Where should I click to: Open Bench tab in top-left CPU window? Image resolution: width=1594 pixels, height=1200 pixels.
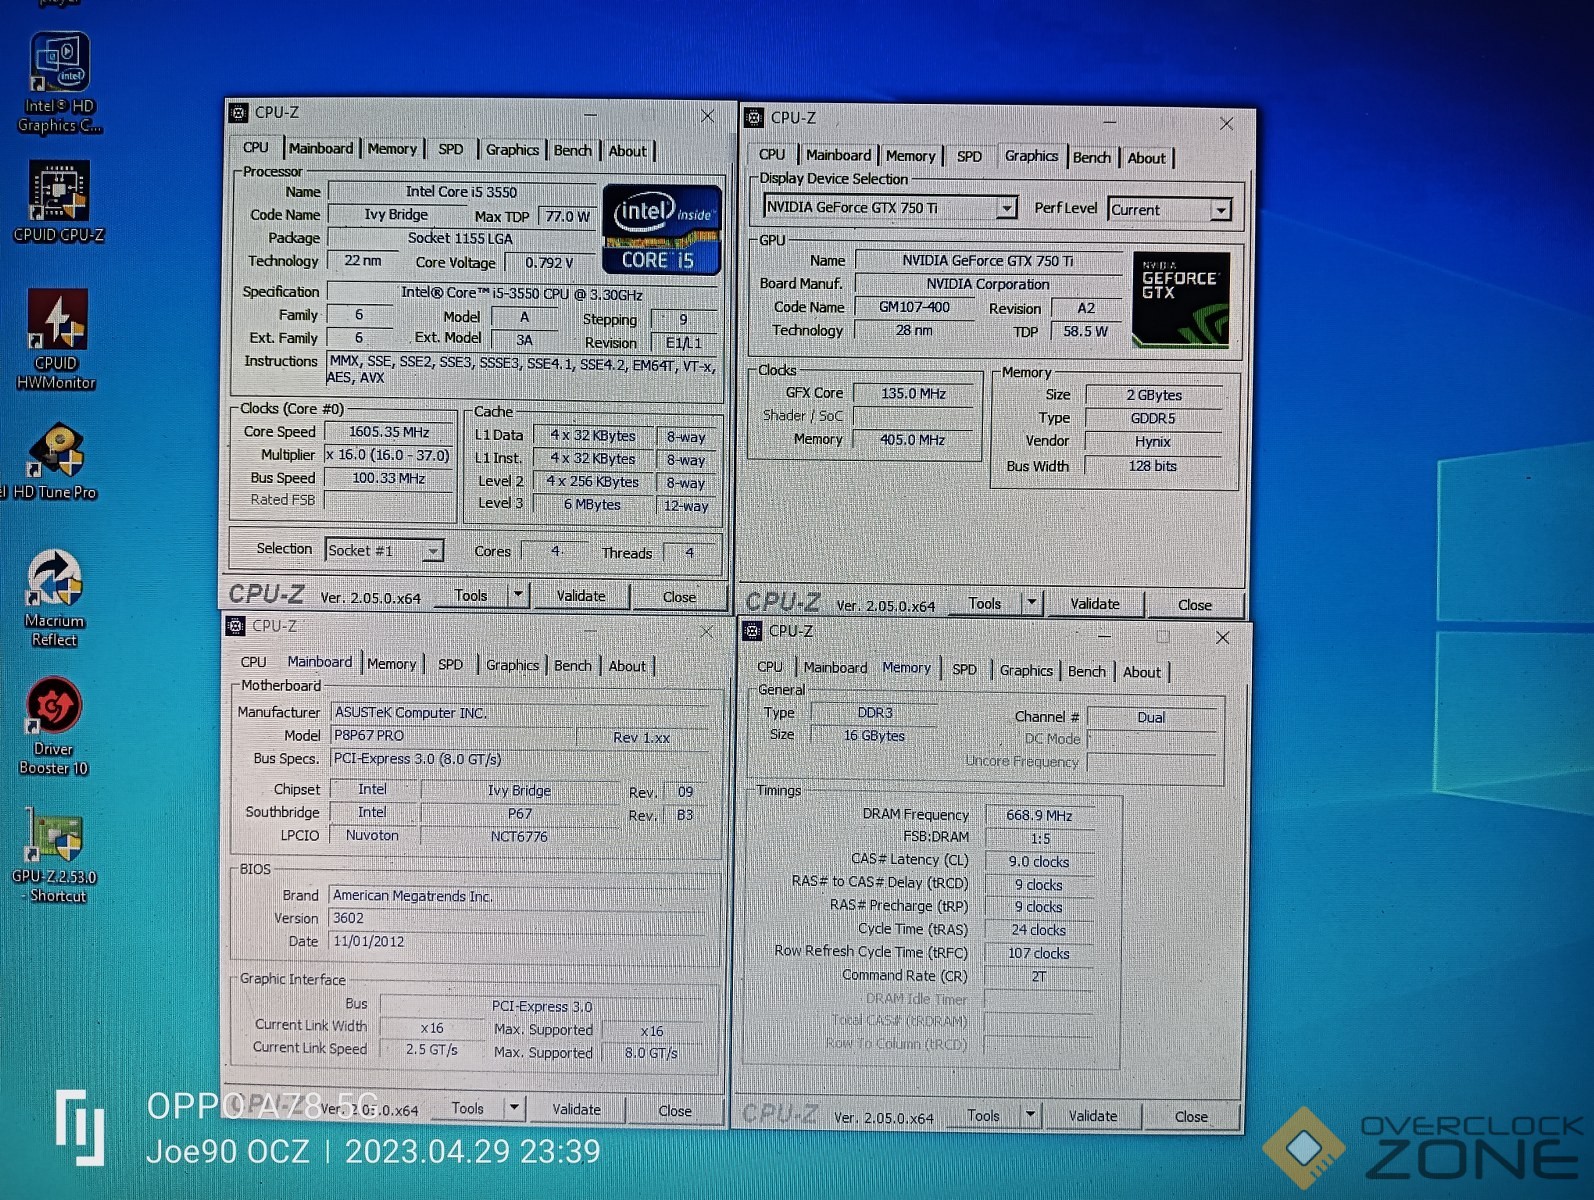tap(573, 151)
